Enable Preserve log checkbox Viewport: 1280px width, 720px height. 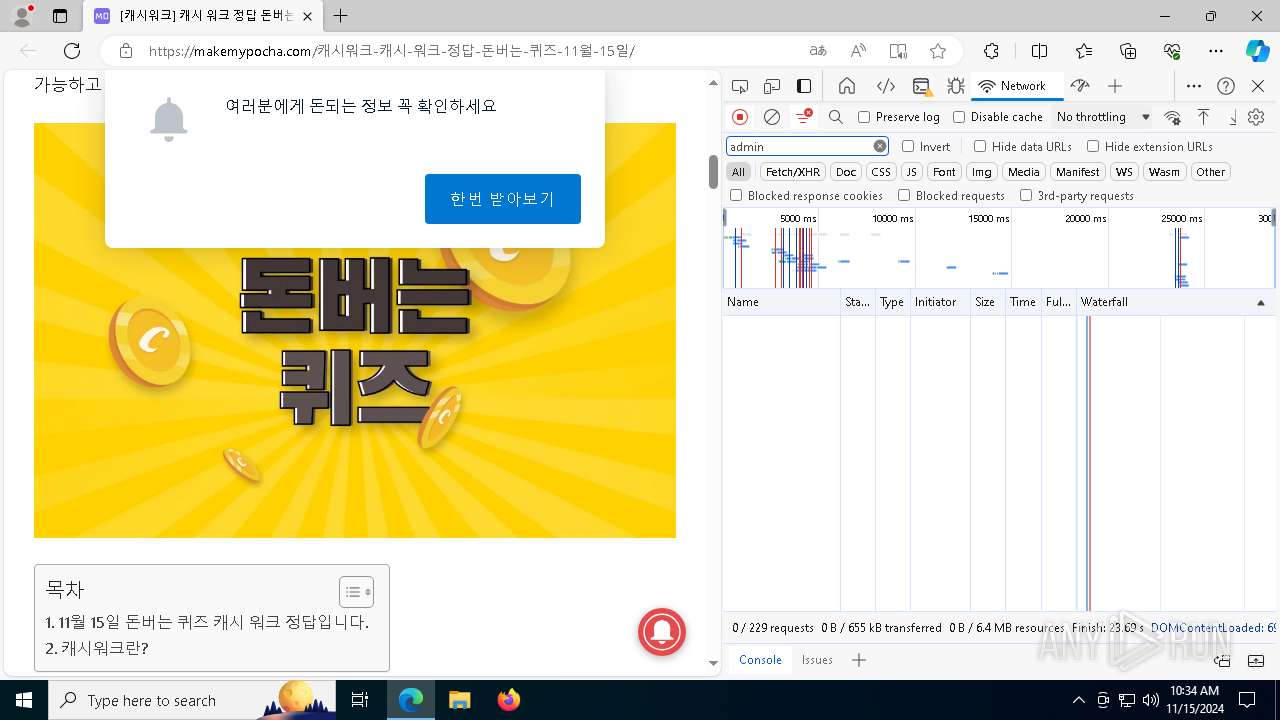tap(864, 117)
